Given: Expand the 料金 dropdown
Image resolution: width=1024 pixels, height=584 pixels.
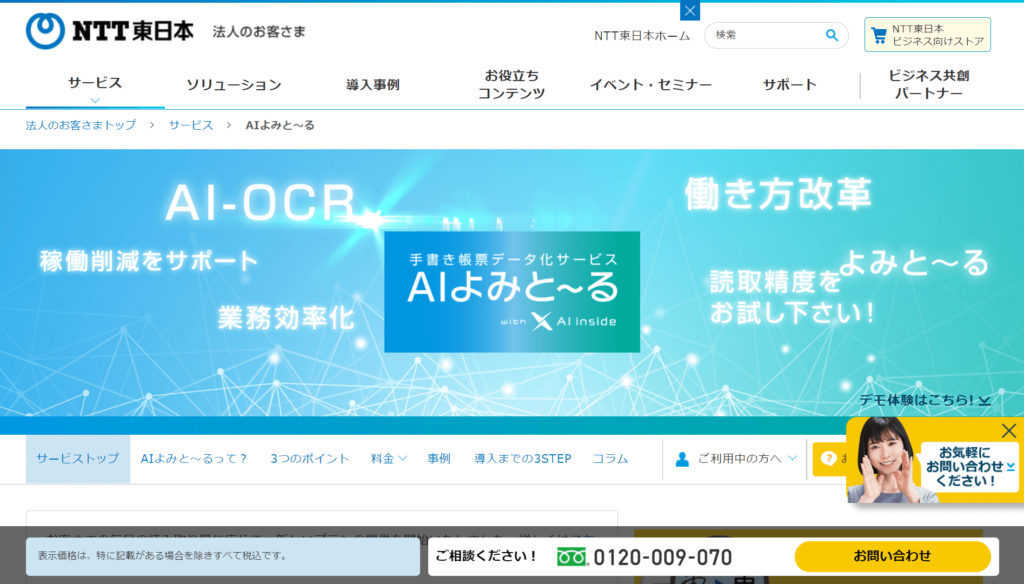Looking at the screenshot, I should coord(389,459).
